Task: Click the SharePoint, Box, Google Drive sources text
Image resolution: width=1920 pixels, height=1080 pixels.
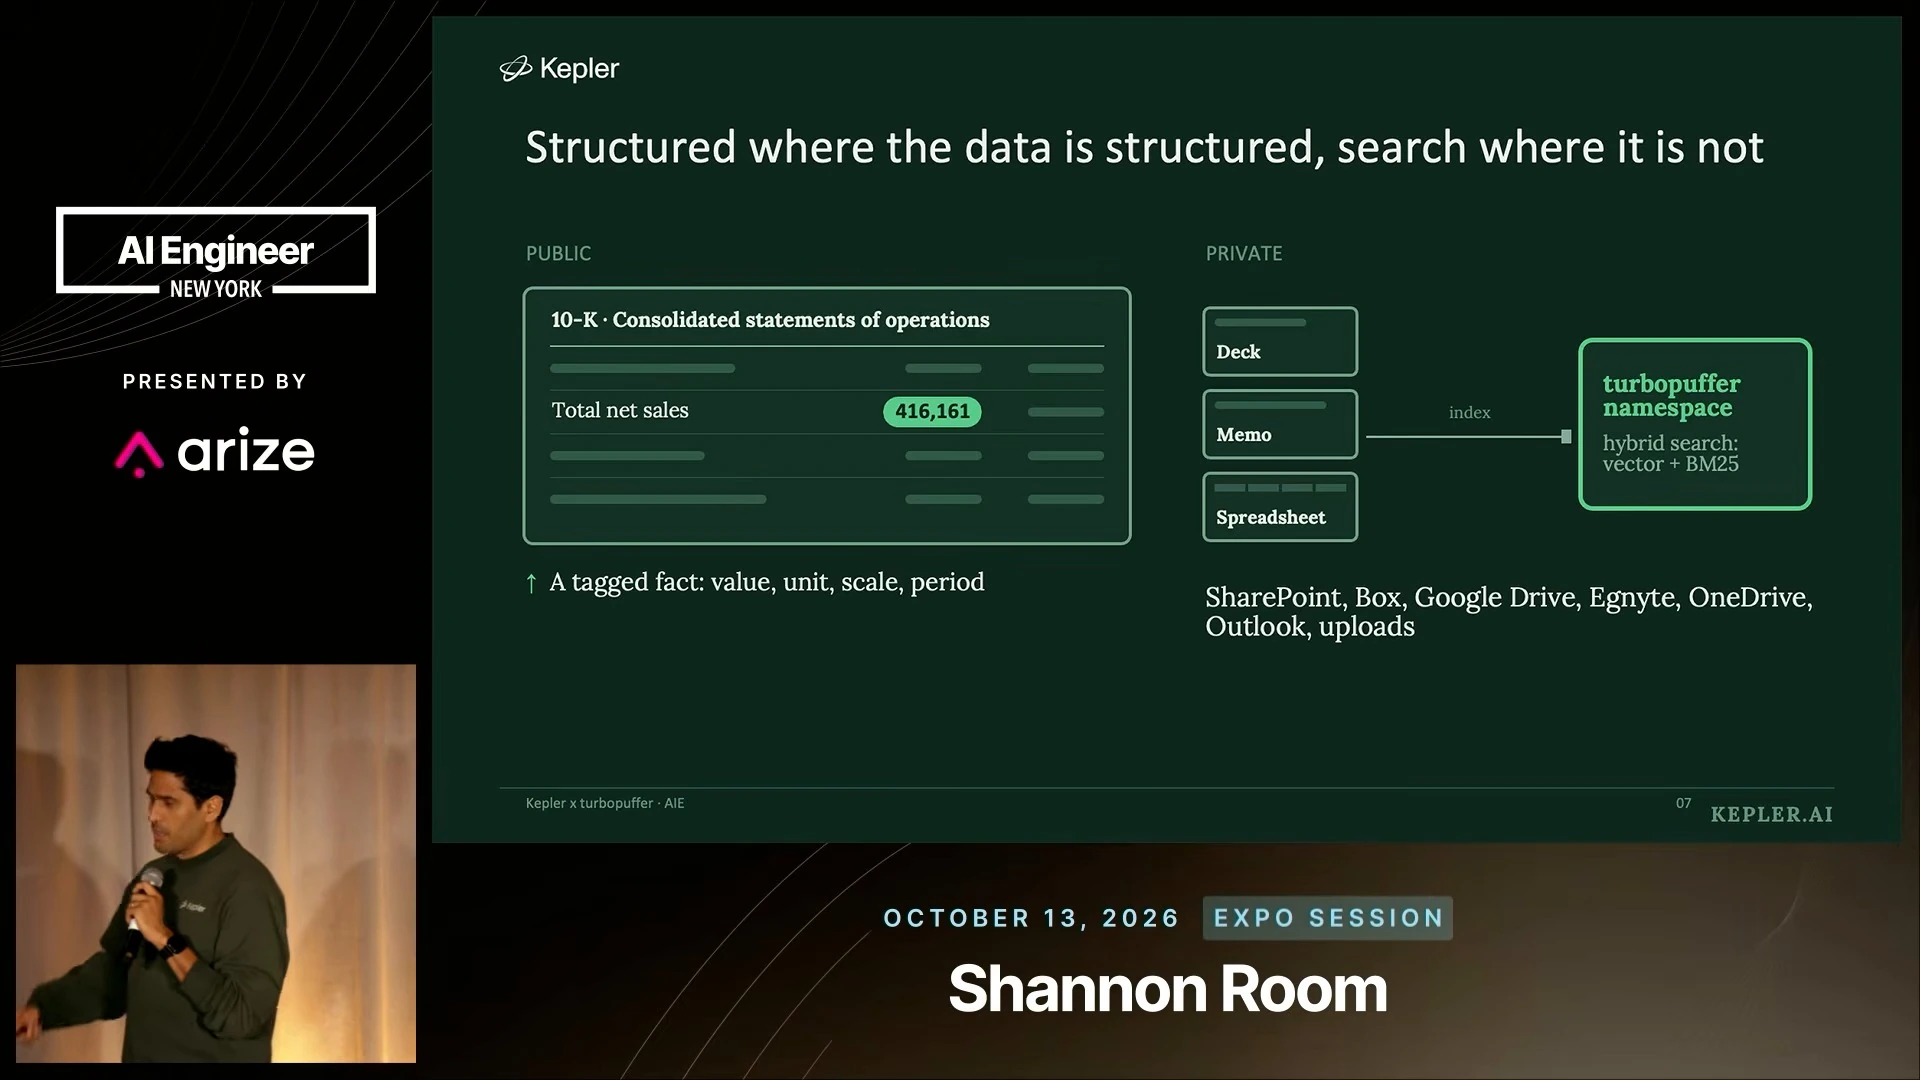Action: [x=1508, y=612]
